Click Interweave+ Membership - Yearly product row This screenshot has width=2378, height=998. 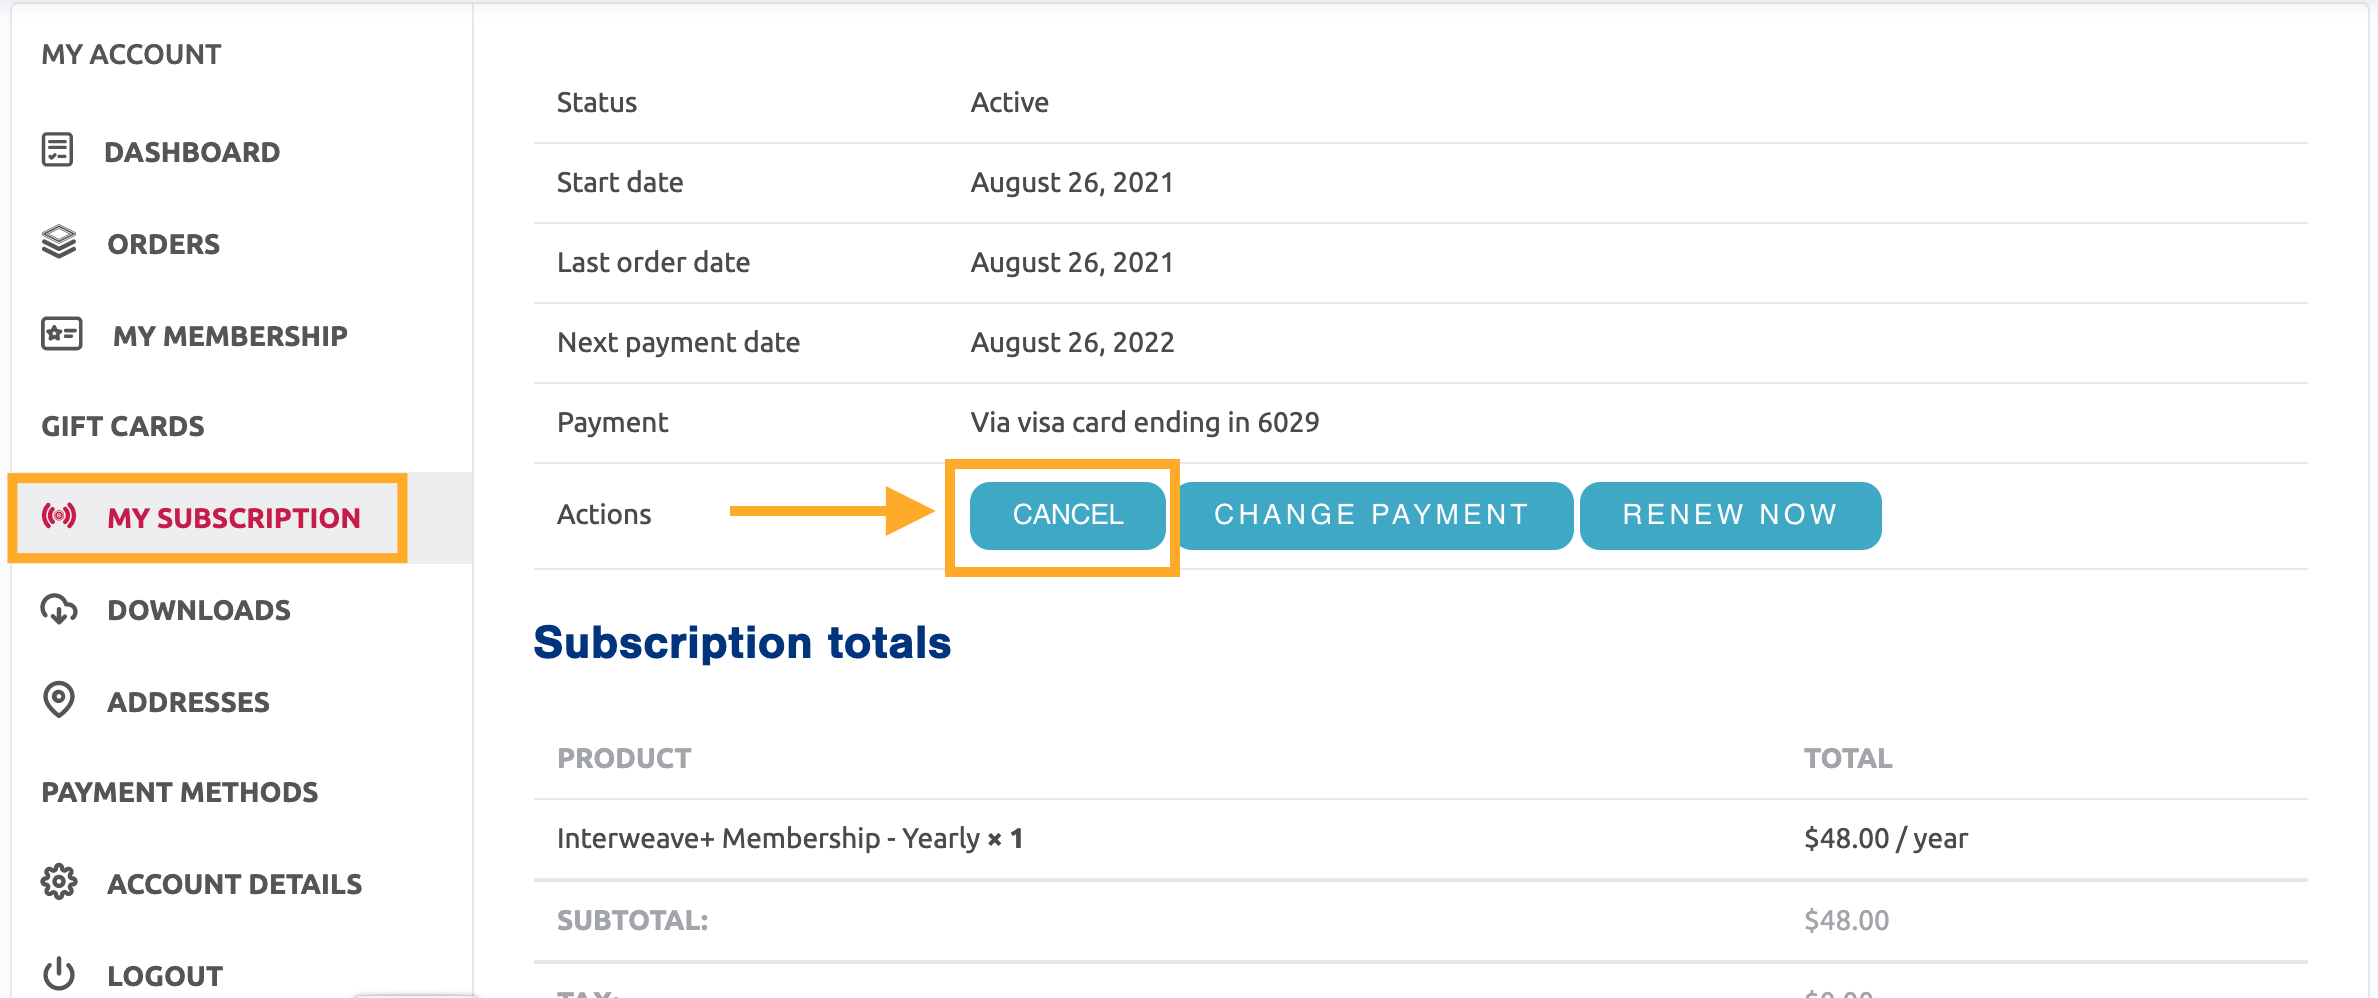(x=1420, y=838)
